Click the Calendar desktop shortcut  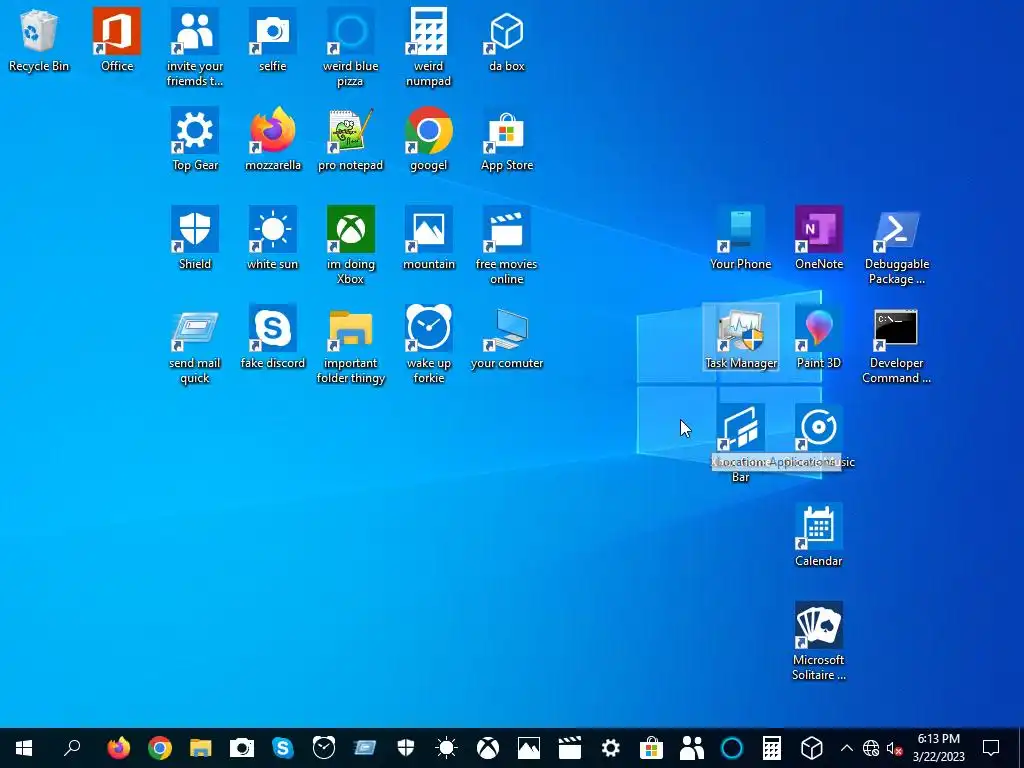819,536
